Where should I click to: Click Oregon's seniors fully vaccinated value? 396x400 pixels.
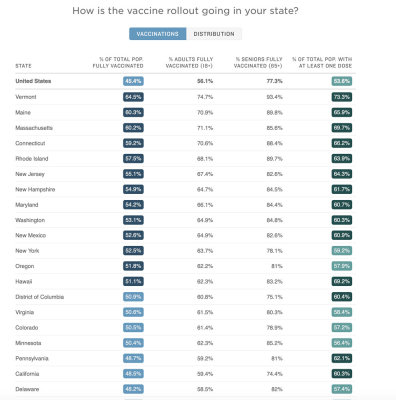click(277, 266)
